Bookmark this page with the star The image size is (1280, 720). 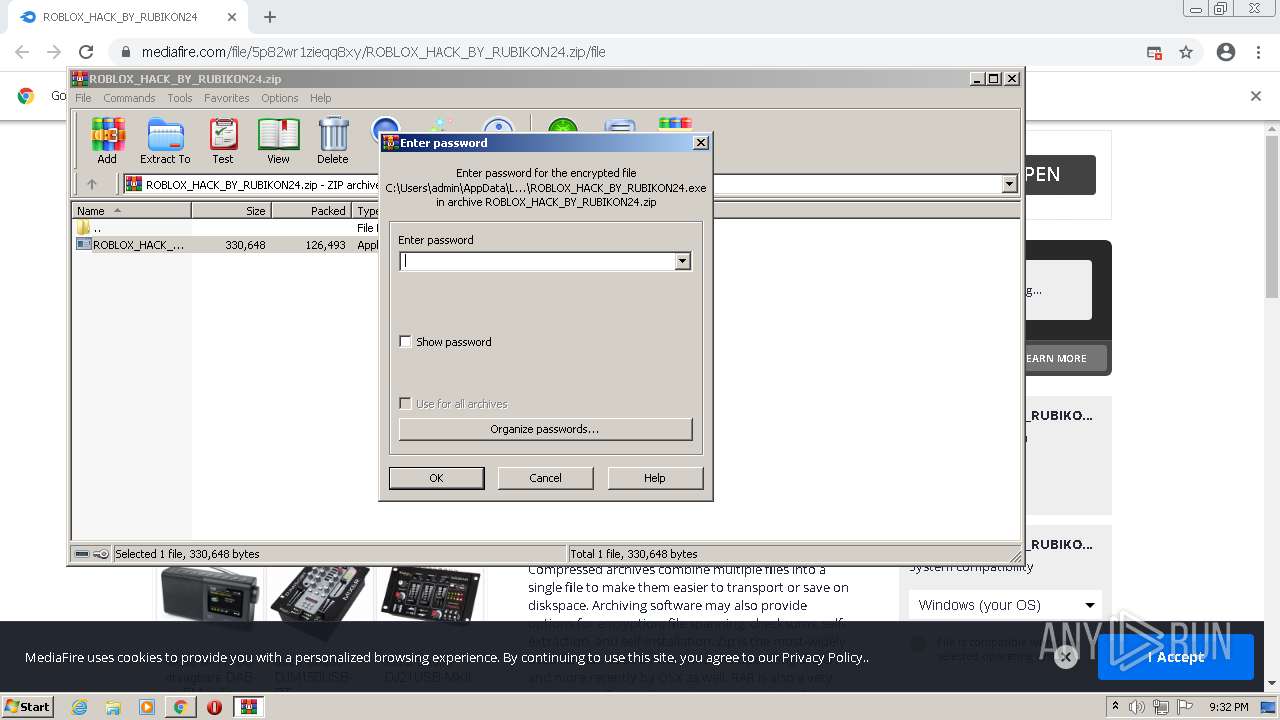click(x=1186, y=52)
